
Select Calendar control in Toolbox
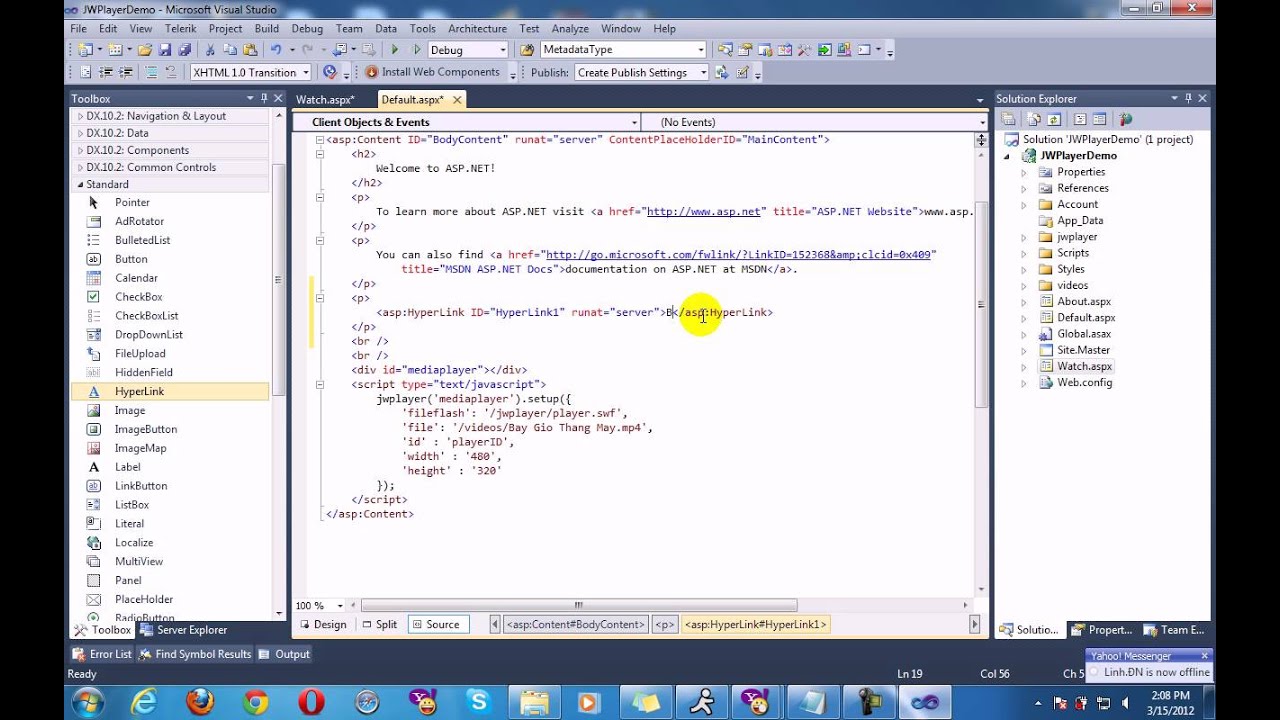pyautogui.click(x=171, y=278)
